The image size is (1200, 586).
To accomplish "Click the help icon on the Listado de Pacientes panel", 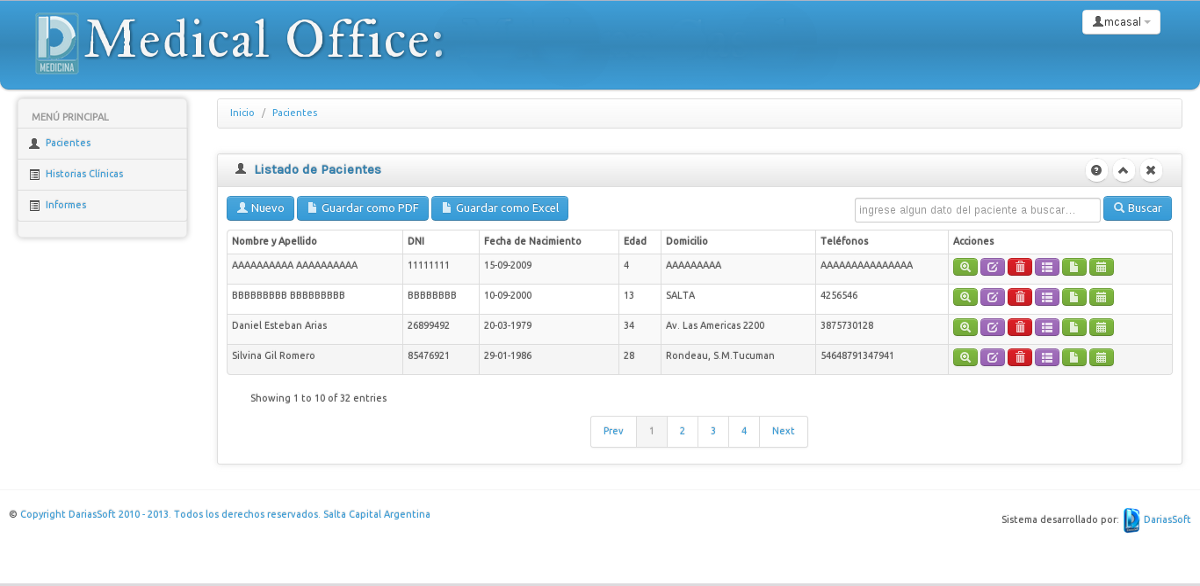I will tap(1097, 170).
